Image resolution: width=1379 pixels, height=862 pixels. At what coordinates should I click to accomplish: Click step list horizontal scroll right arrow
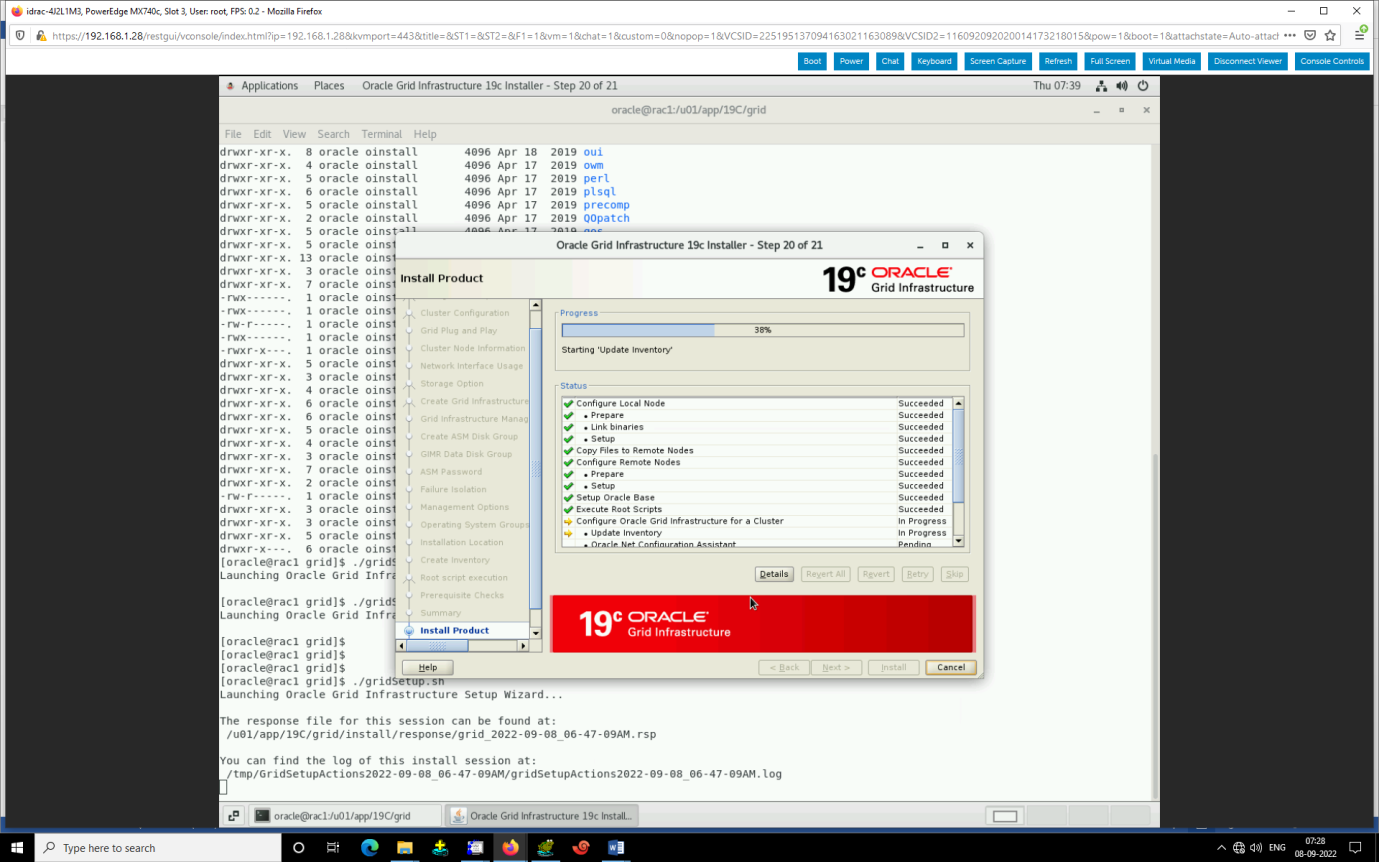tap(522, 646)
